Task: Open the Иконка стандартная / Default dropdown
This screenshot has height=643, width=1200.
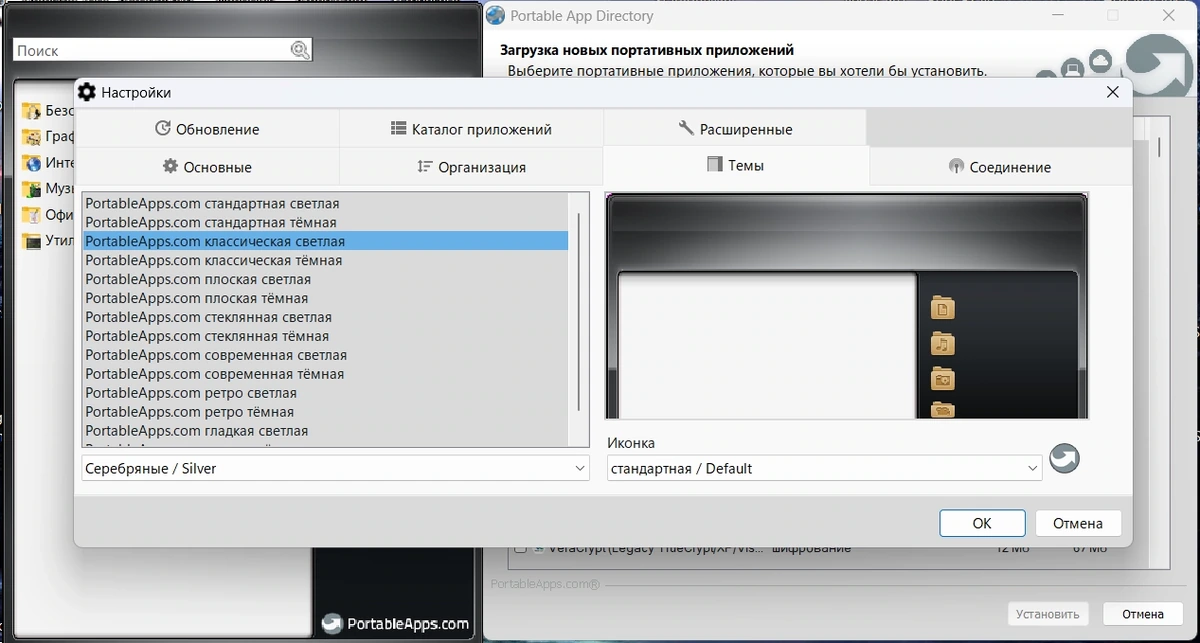Action: pos(825,468)
